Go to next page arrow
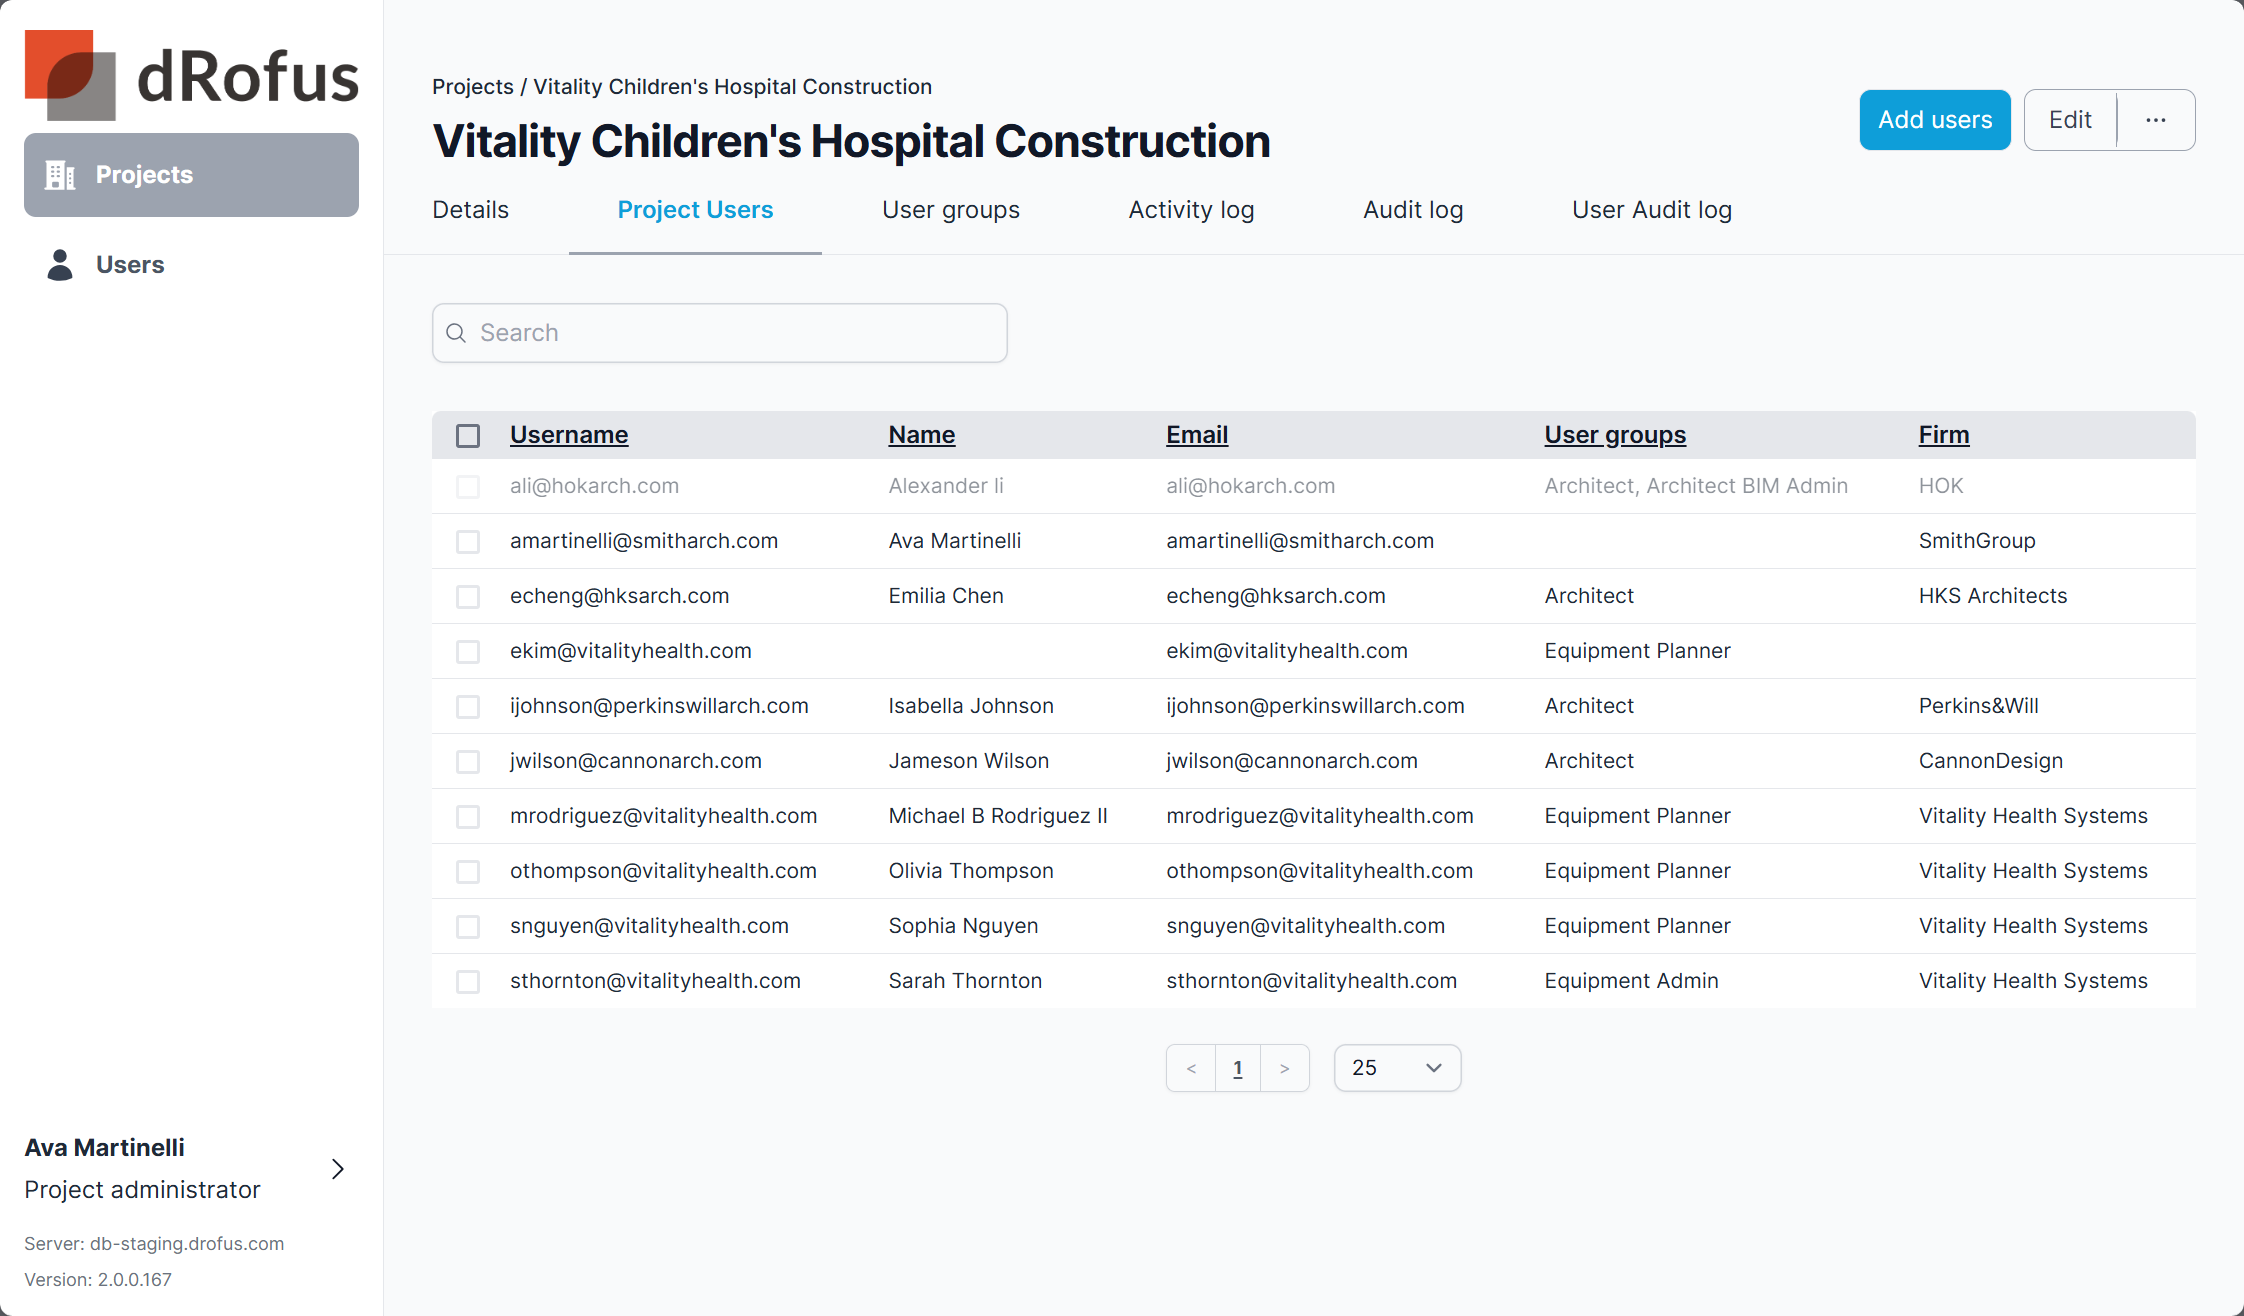 pos(1285,1068)
